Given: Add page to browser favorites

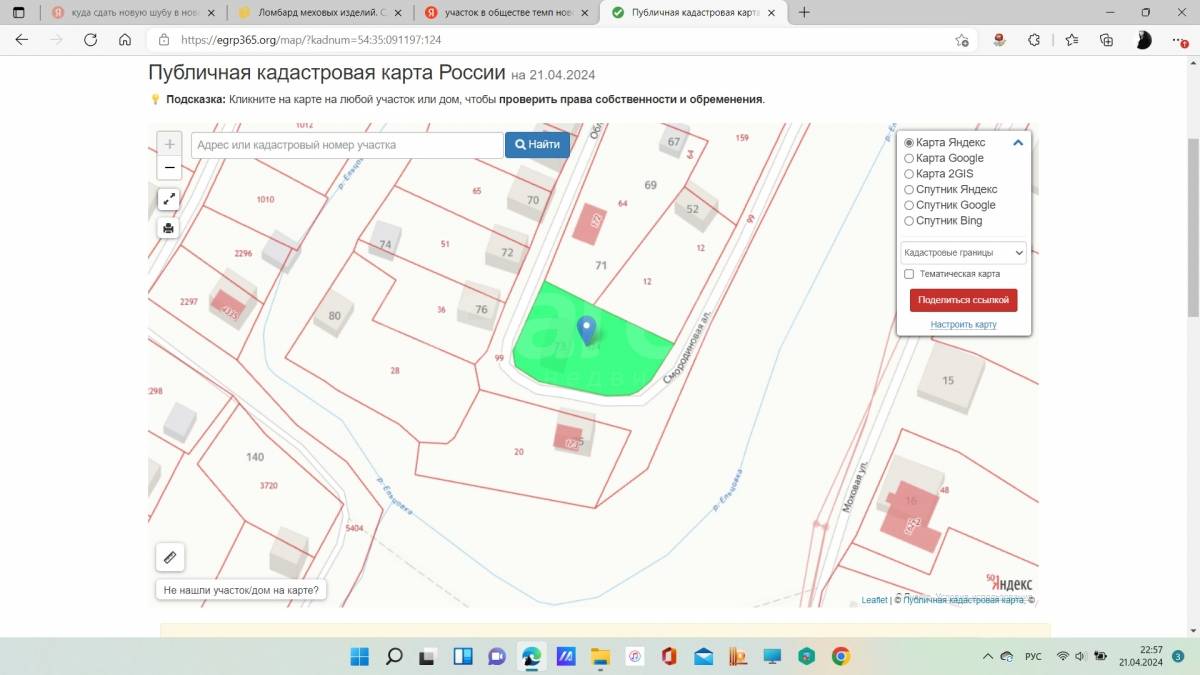Looking at the screenshot, I should pos(961,40).
